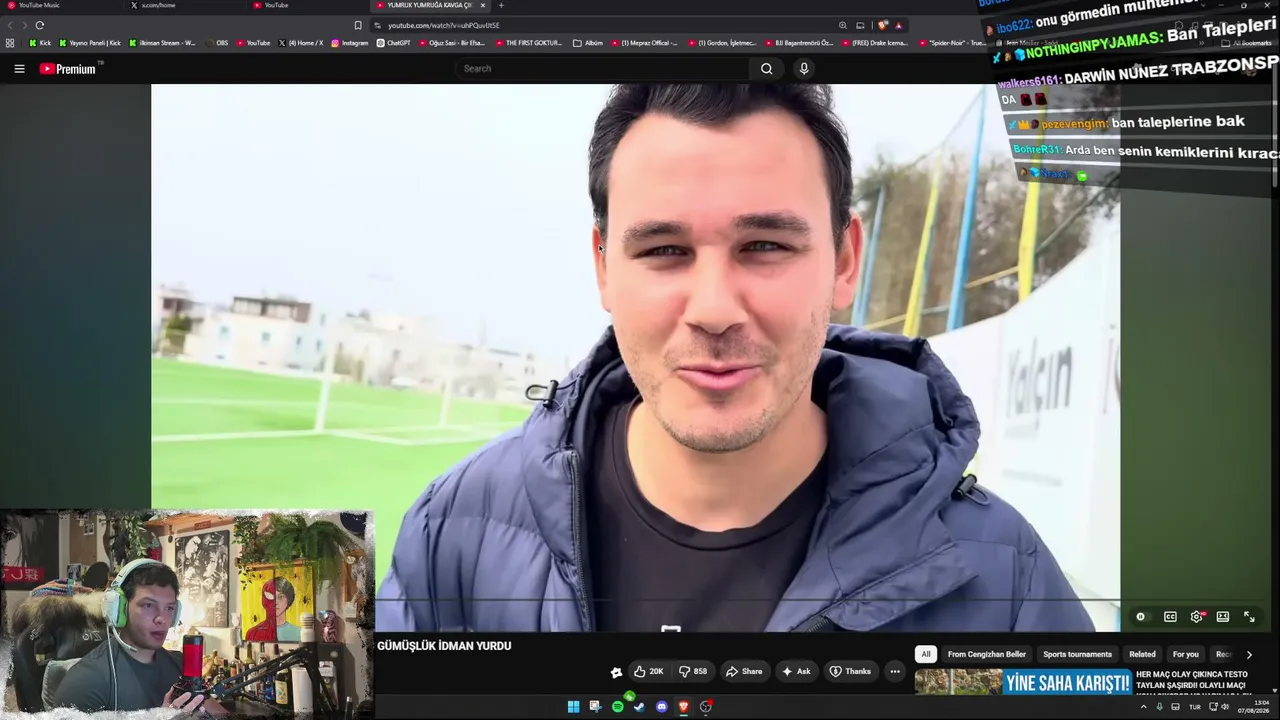Switch to the YouTube Music tab

60,6
